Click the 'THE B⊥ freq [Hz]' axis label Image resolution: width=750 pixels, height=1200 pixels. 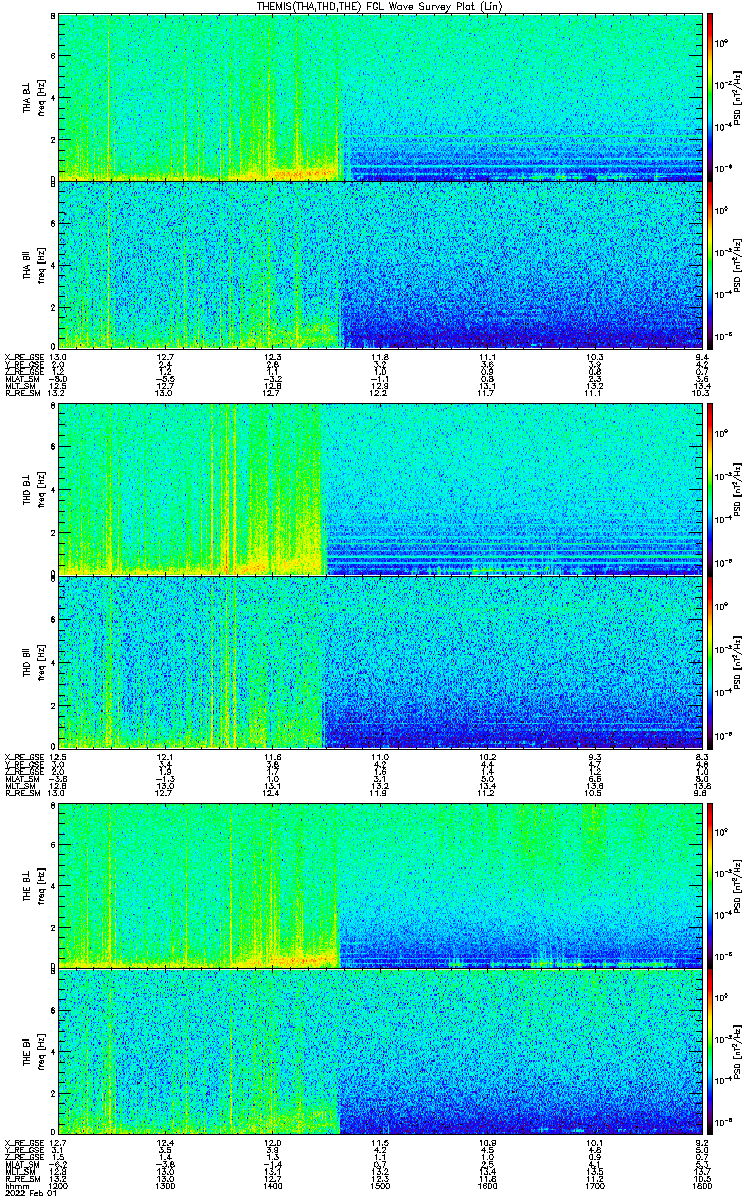[x=35, y=885]
